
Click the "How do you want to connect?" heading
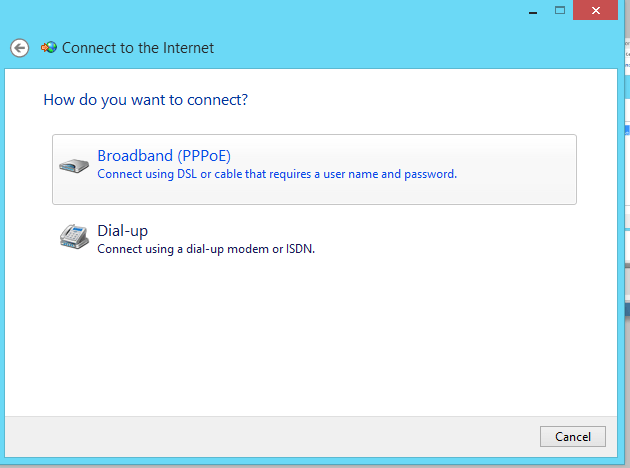click(x=146, y=100)
